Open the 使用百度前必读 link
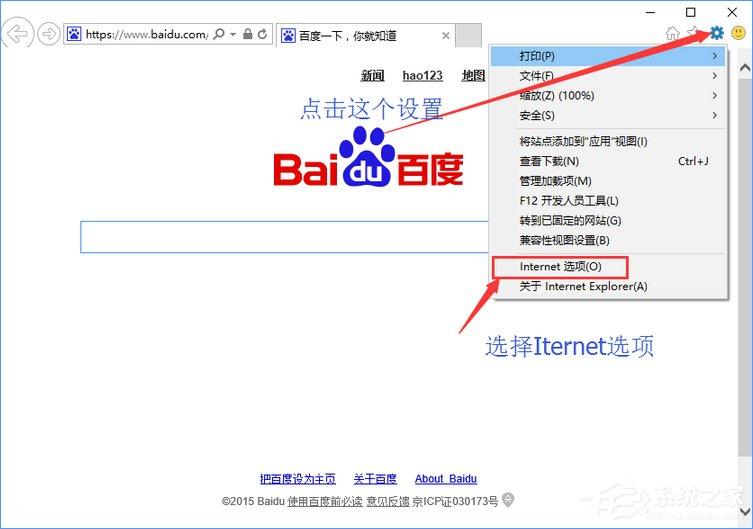The height and width of the screenshot is (529, 753). pos(325,501)
